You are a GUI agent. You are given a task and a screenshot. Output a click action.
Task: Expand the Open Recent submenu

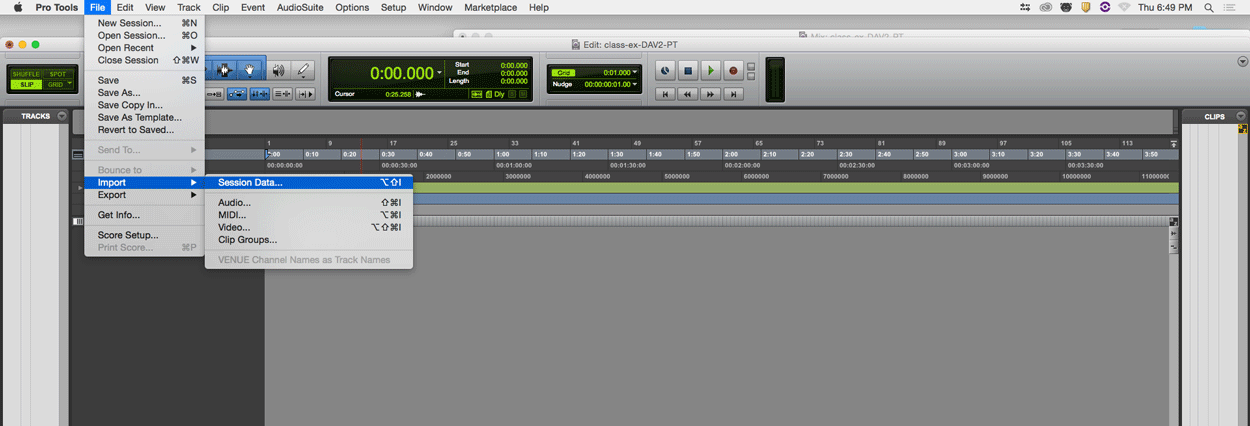click(145, 48)
